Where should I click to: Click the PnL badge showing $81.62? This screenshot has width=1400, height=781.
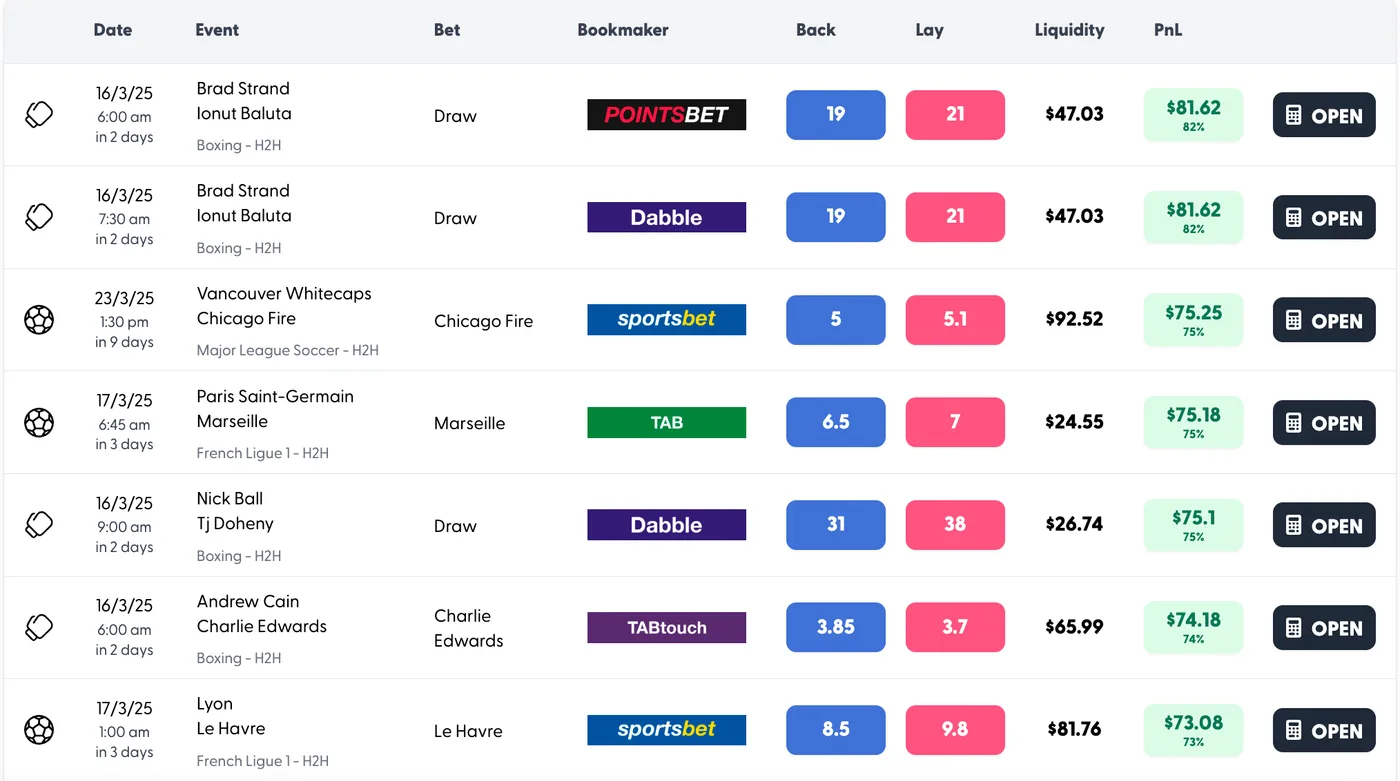pyautogui.click(x=1193, y=114)
